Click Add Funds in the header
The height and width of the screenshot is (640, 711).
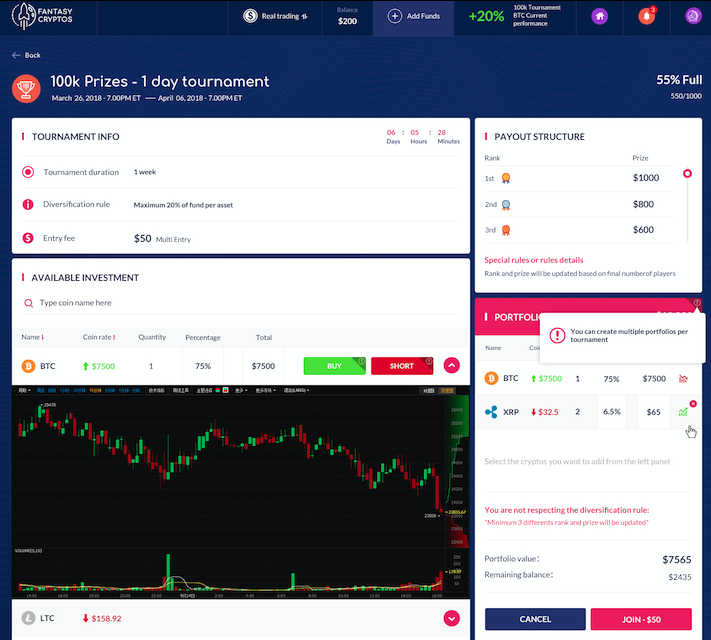[413, 17]
